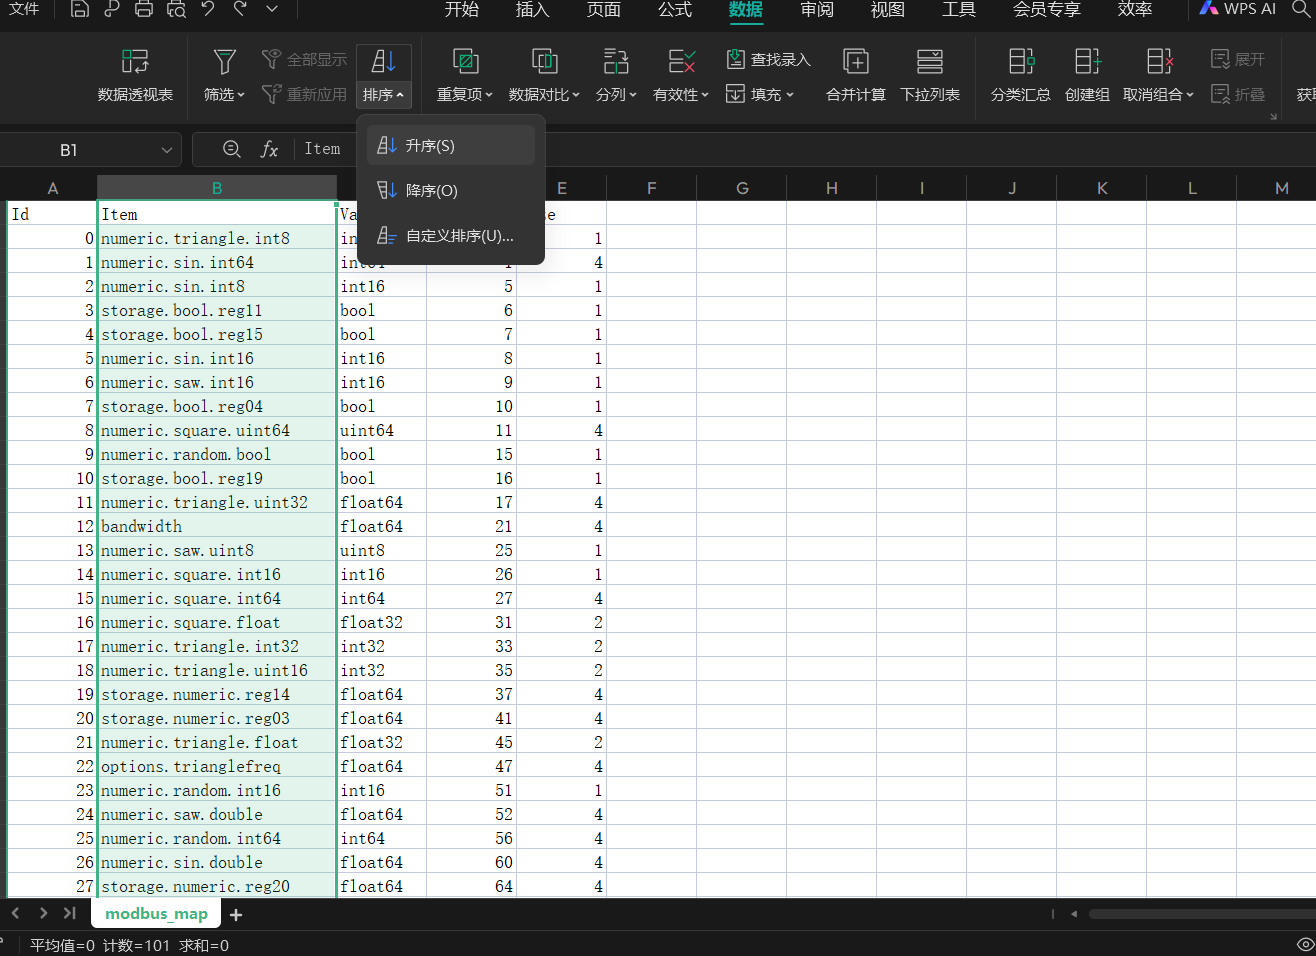
Task: Click the Create Group (创建组) icon
Action: (1087, 62)
